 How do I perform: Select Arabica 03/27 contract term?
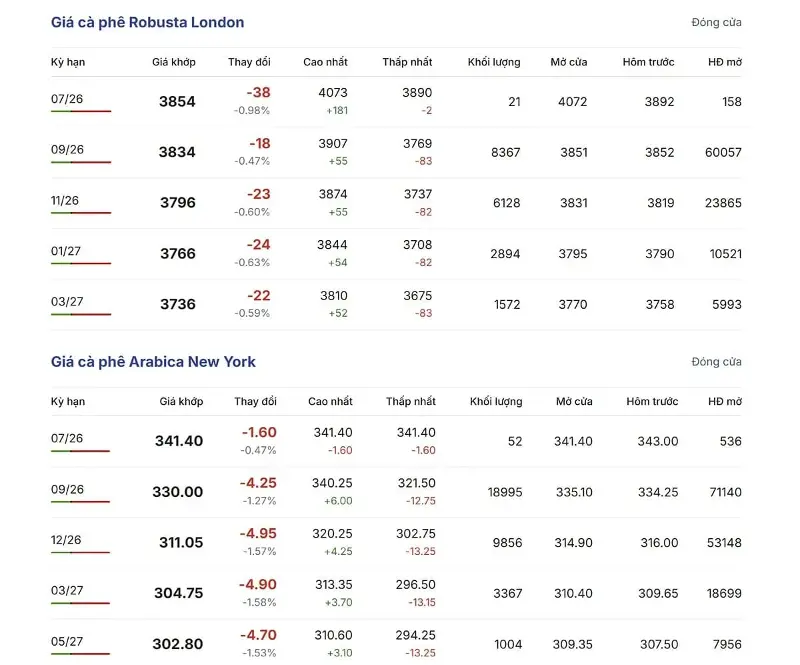tap(67, 590)
